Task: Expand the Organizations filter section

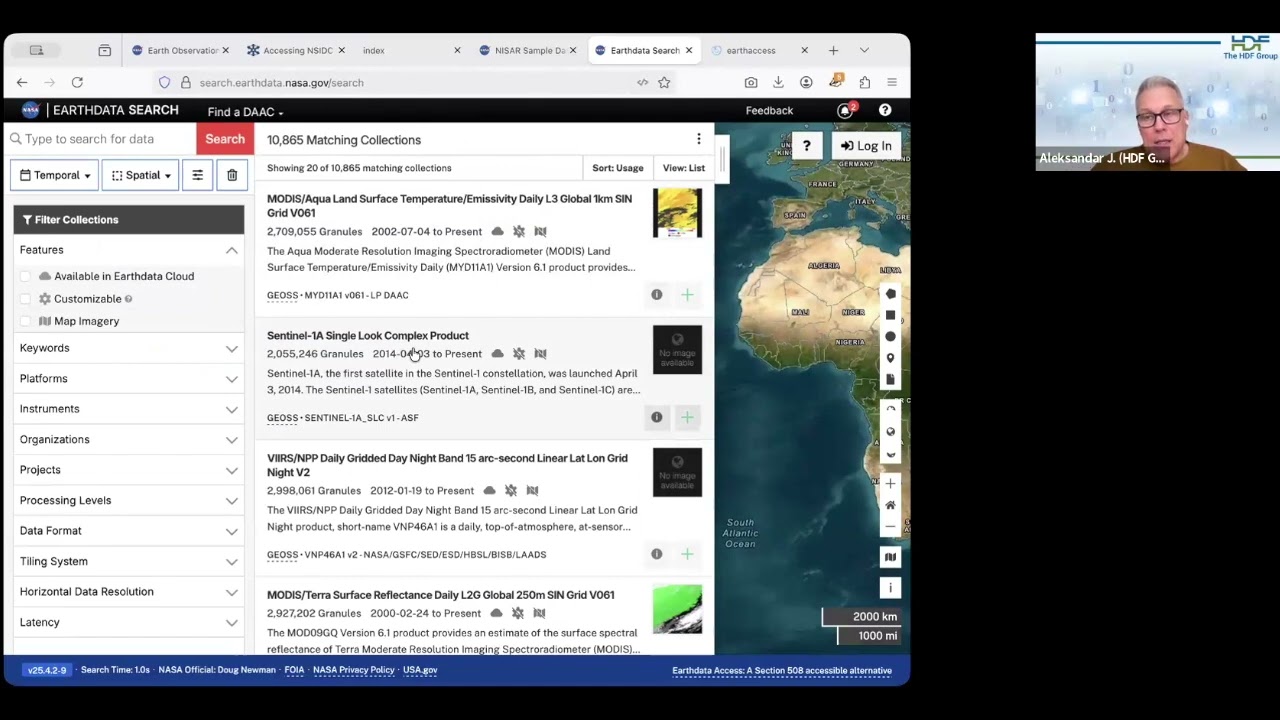Action: click(129, 440)
